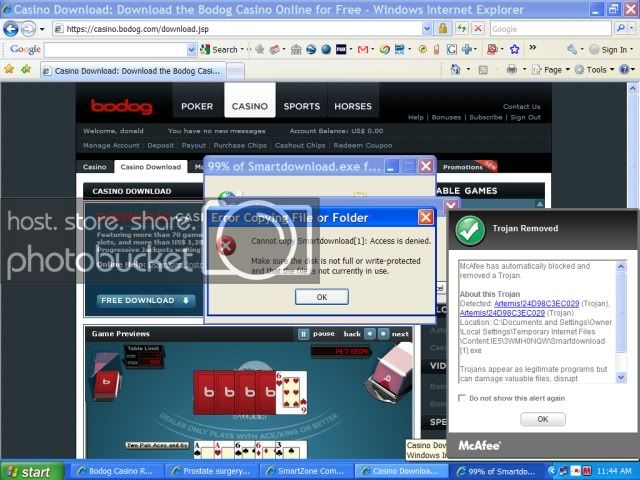The image size is (640, 480).
Task: Click the McAfee tray icon
Action: (x=587, y=471)
